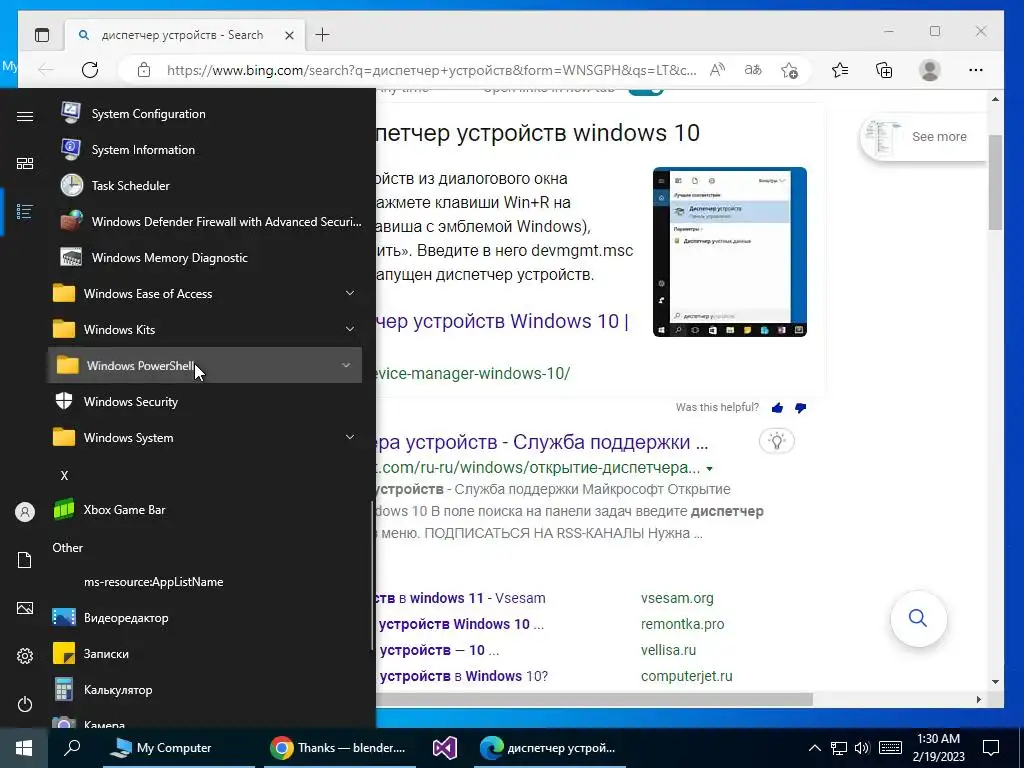The image size is (1024, 768).
Task: Add page to favorites star icon
Action: pyautogui.click(x=789, y=70)
